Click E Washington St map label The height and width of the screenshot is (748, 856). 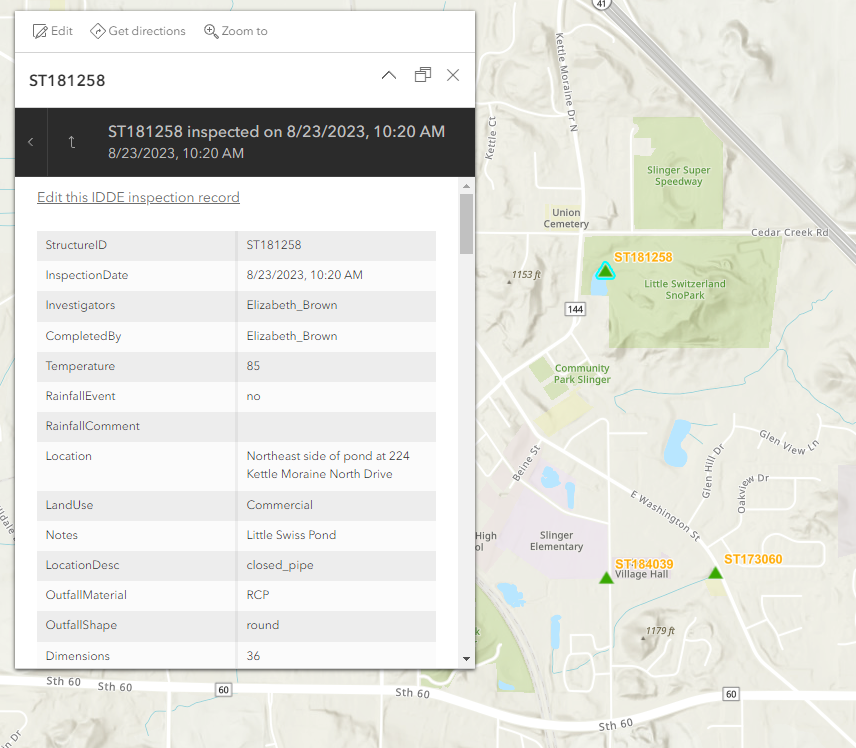point(665,515)
